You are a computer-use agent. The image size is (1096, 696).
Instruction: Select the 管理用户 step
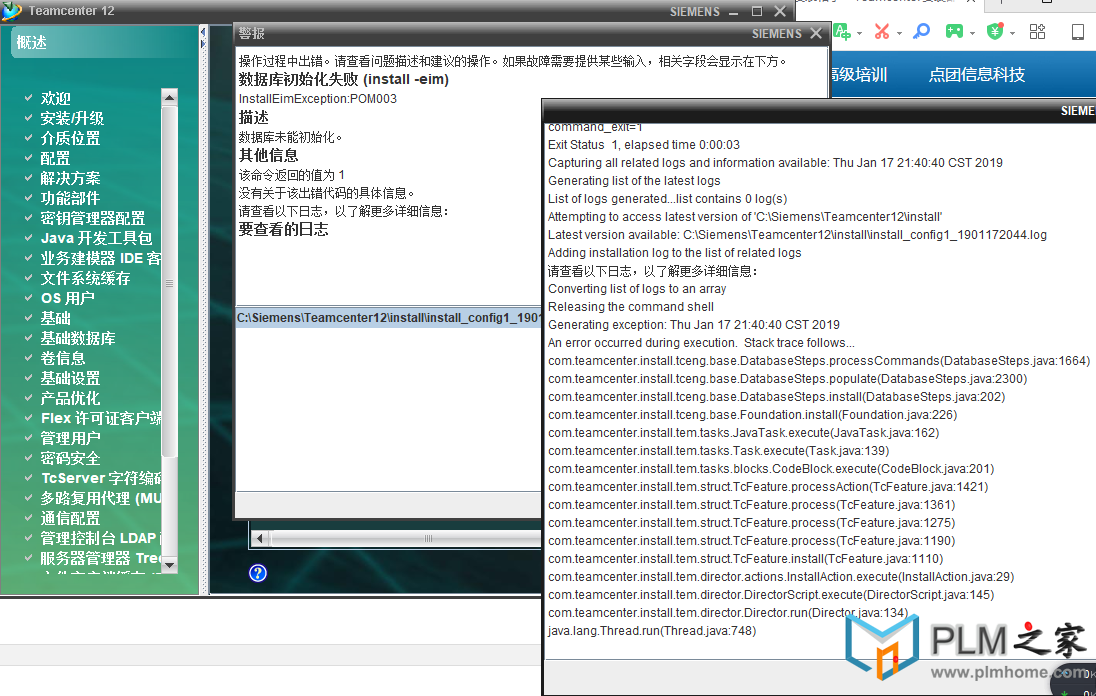70,439
